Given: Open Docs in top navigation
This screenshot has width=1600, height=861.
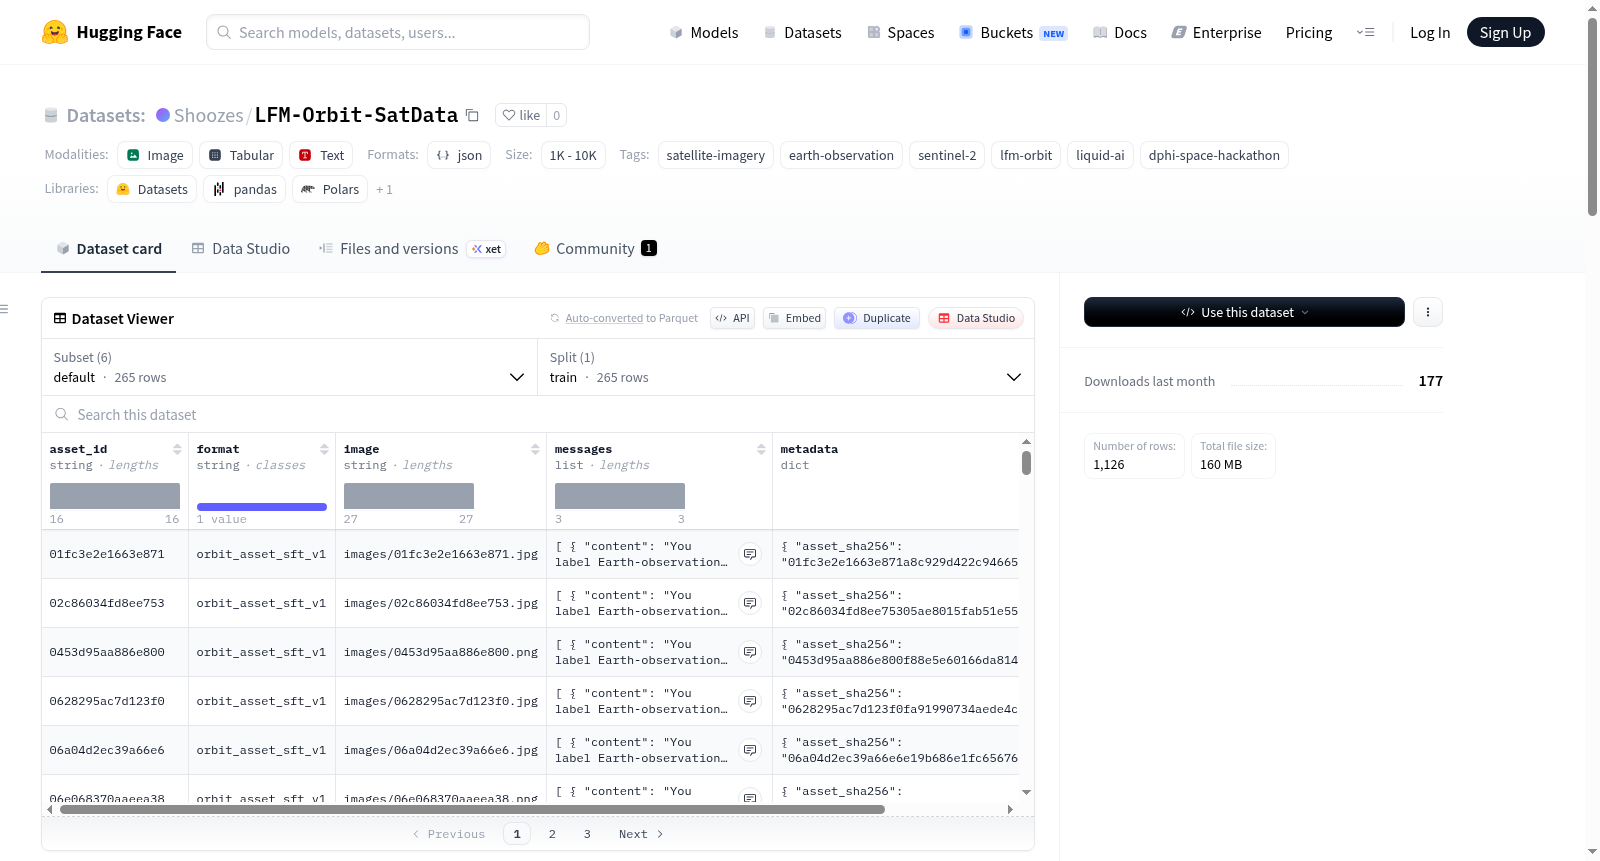Looking at the screenshot, I should (x=1119, y=32).
